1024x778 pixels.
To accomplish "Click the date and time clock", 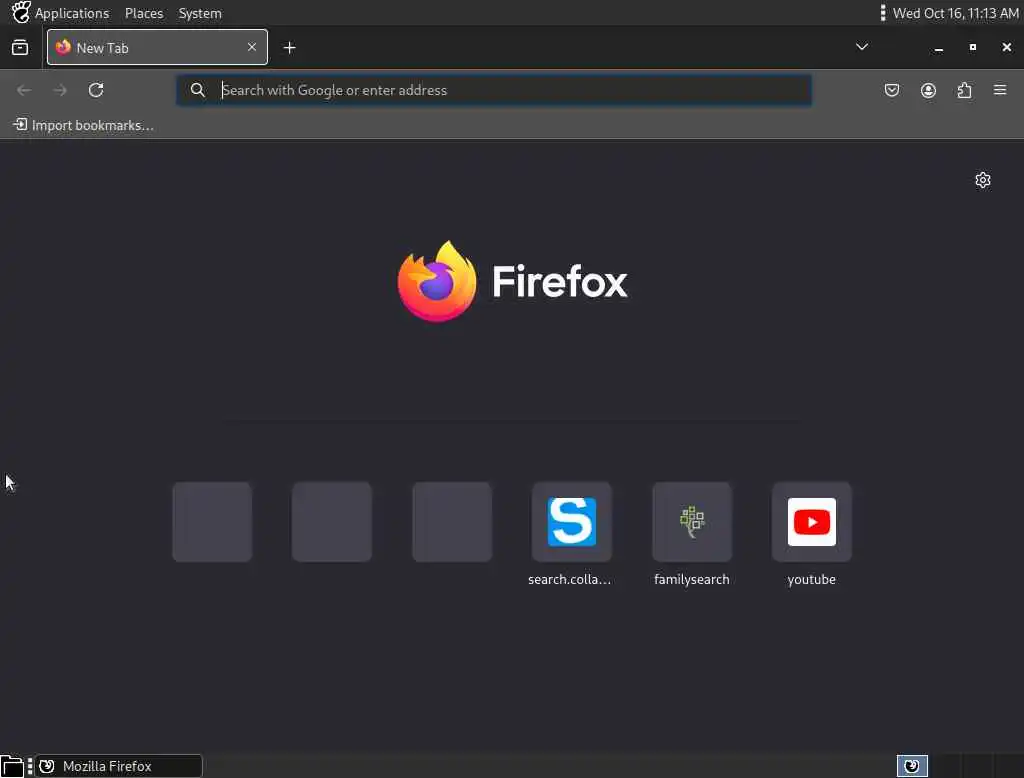I will coord(955,13).
